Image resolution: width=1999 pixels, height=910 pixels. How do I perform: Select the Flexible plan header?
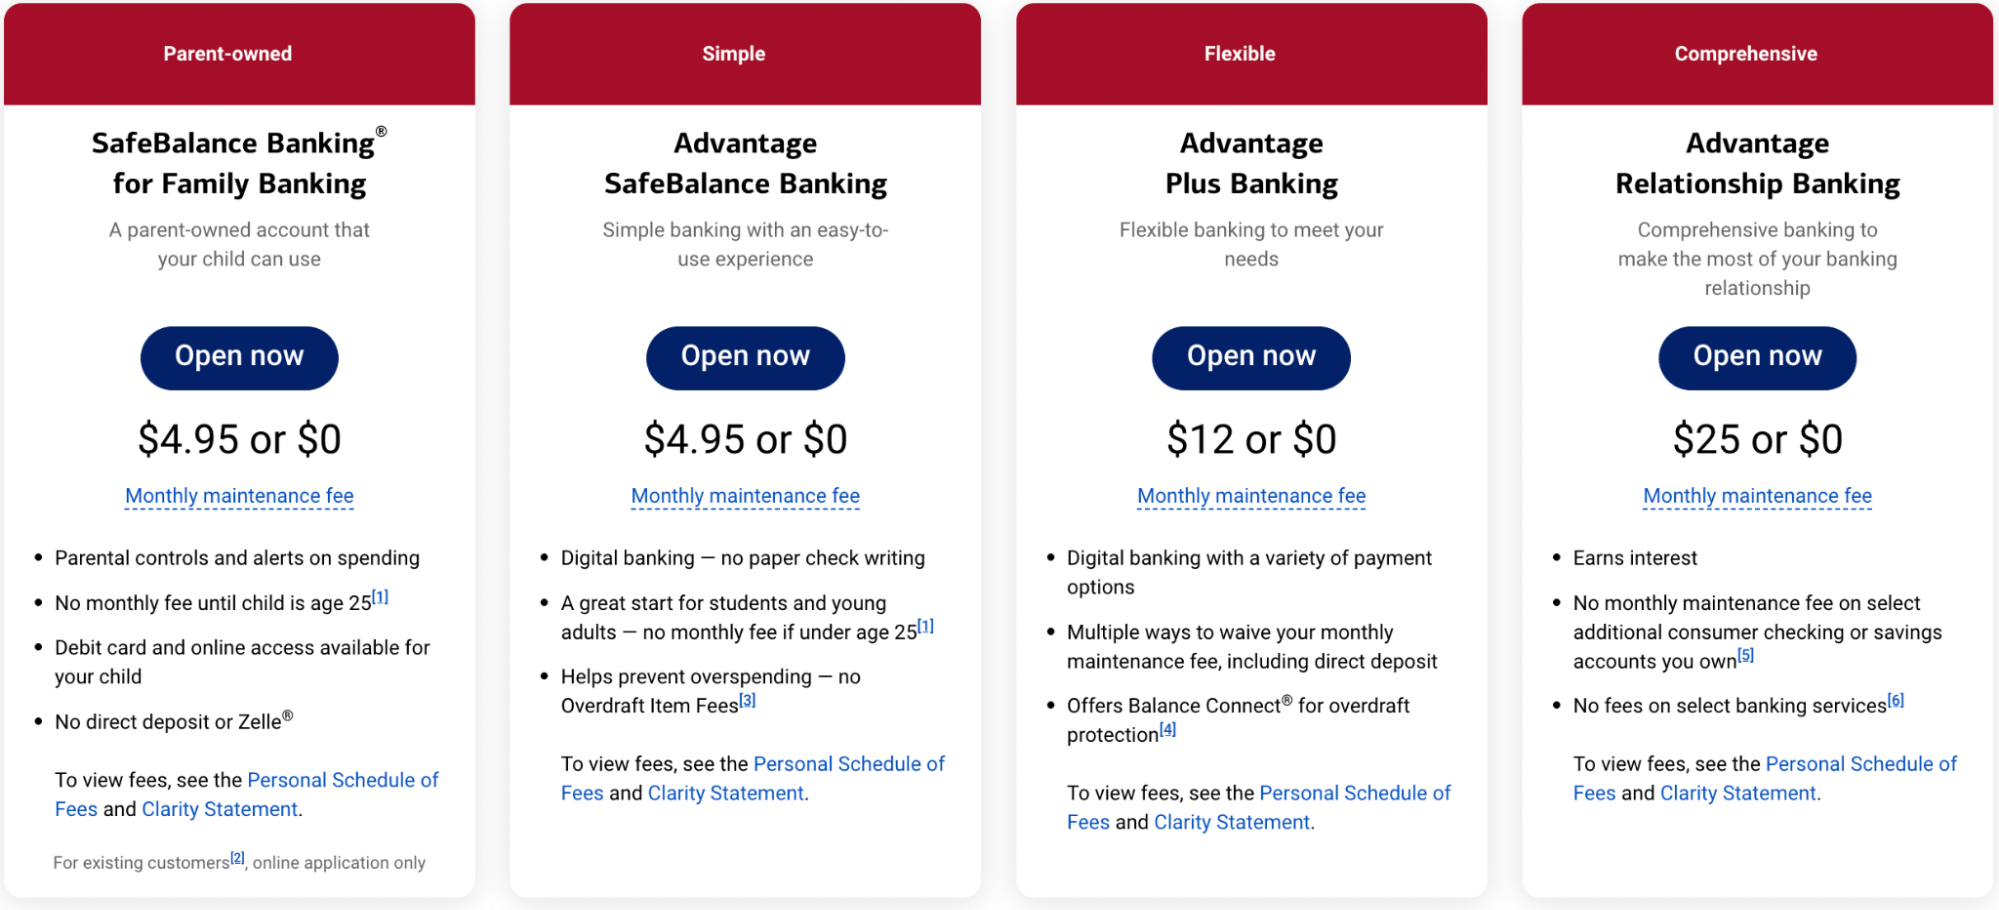pyautogui.click(x=1239, y=54)
